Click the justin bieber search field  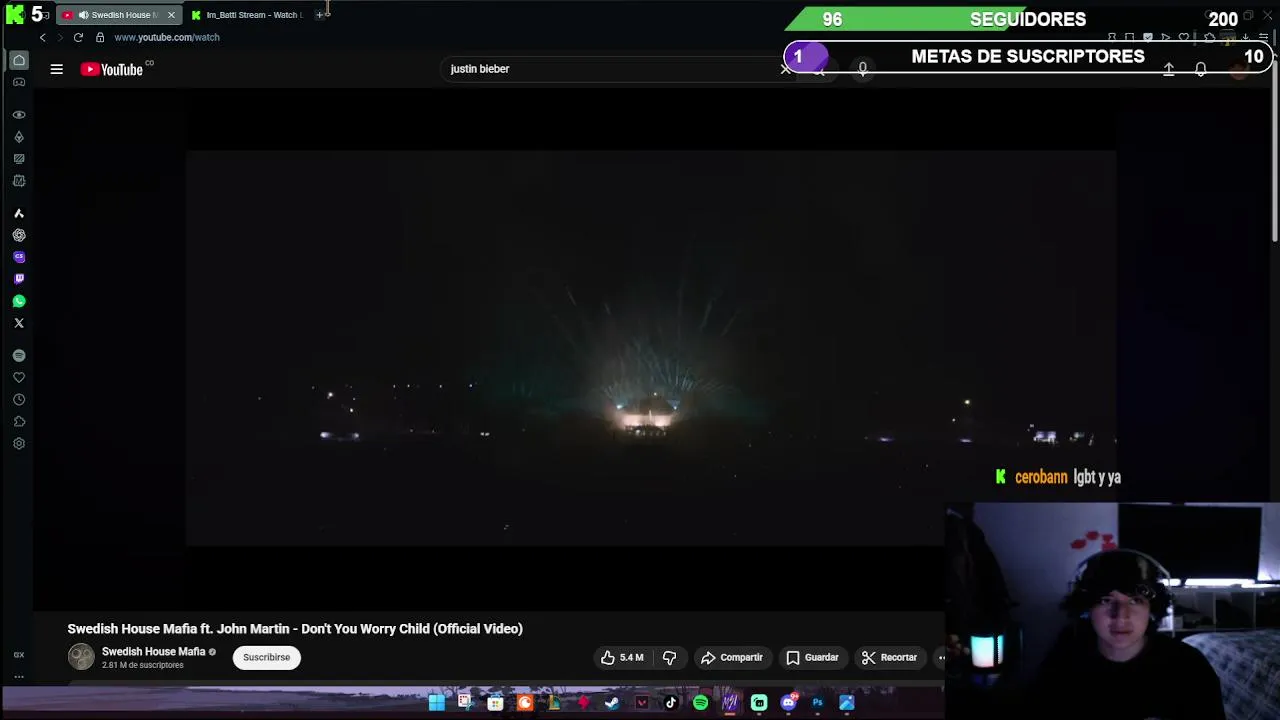coord(610,69)
